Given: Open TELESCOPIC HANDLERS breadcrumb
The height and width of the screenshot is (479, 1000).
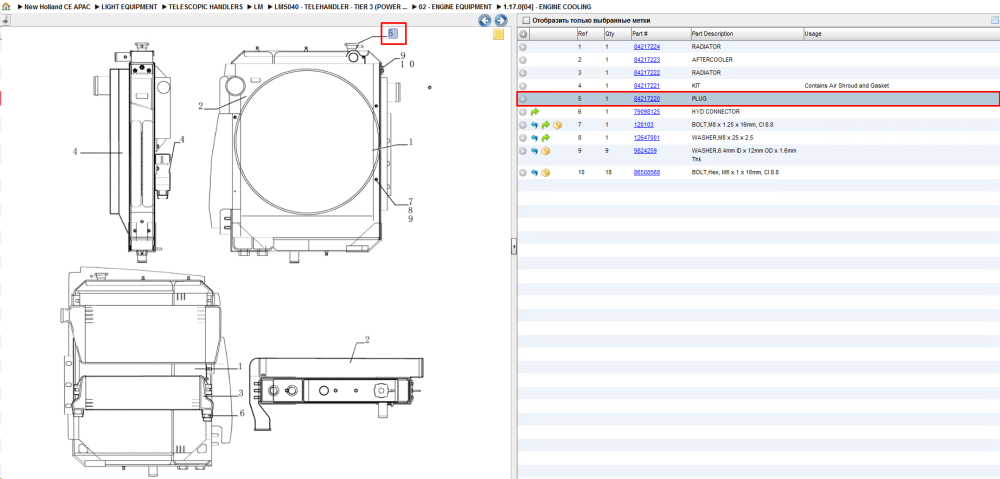Looking at the screenshot, I should tap(205, 6).
